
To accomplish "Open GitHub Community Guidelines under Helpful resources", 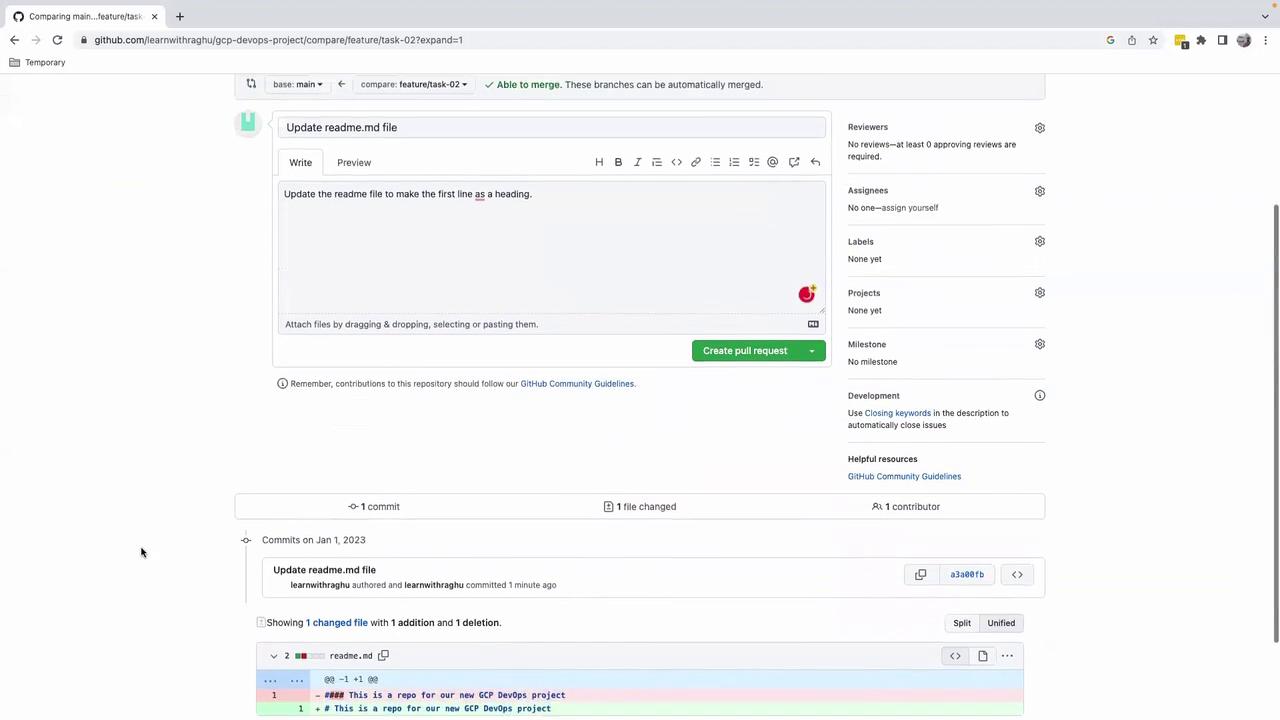I will [904, 477].
